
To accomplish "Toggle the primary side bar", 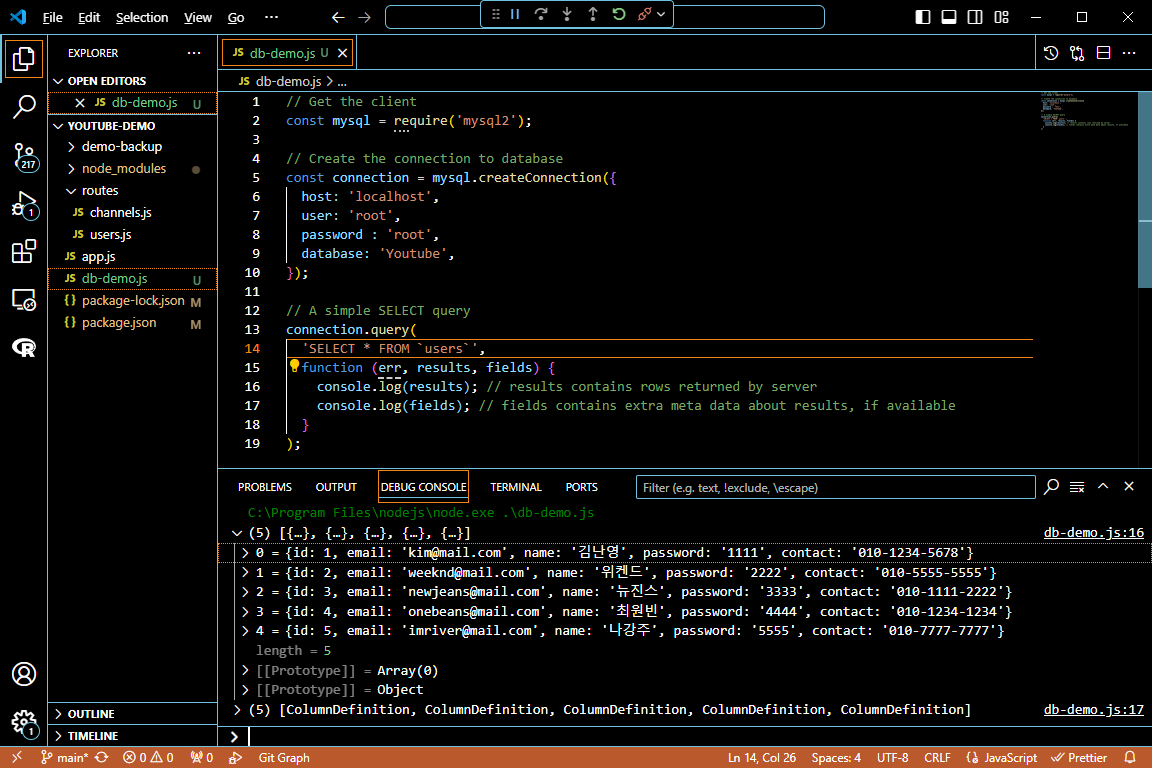I will [x=923, y=17].
